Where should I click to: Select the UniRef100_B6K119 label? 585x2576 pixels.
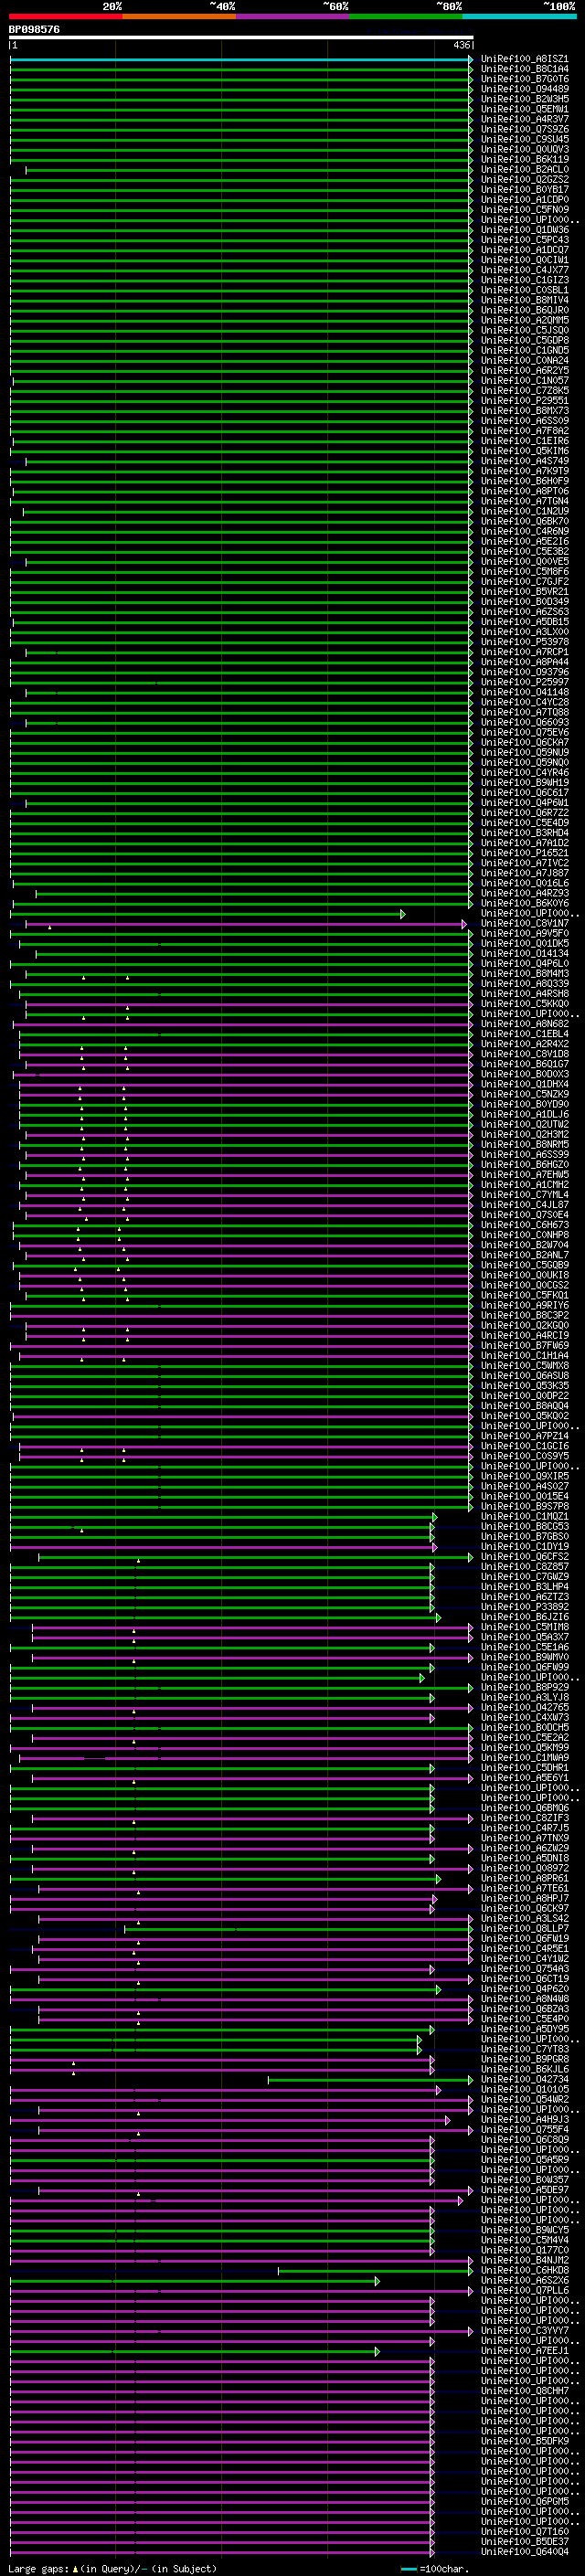tap(524, 159)
